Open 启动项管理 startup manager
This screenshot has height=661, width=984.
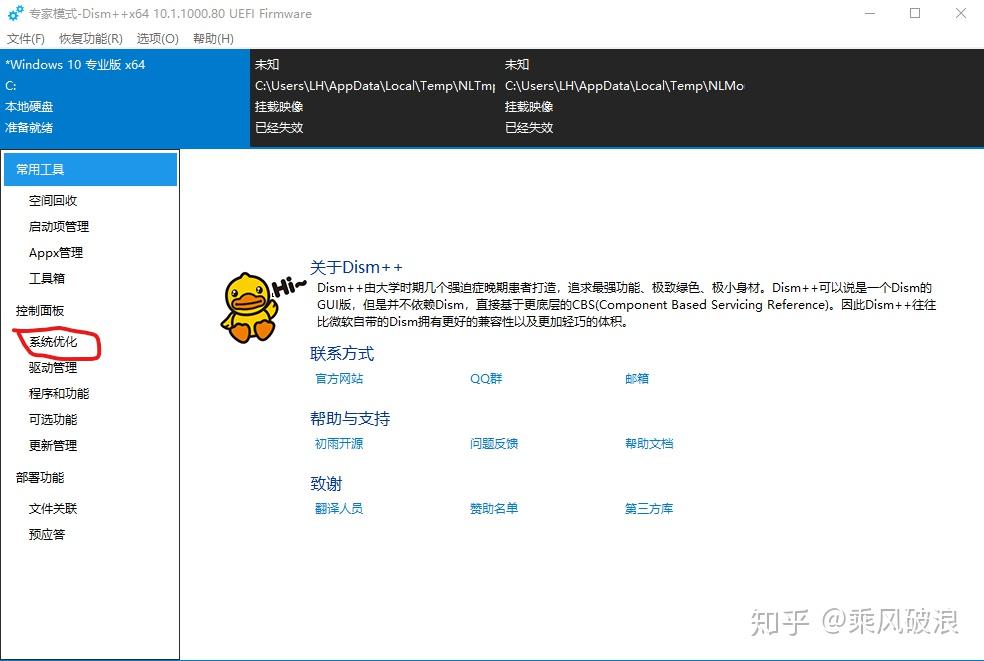click(58, 226)
